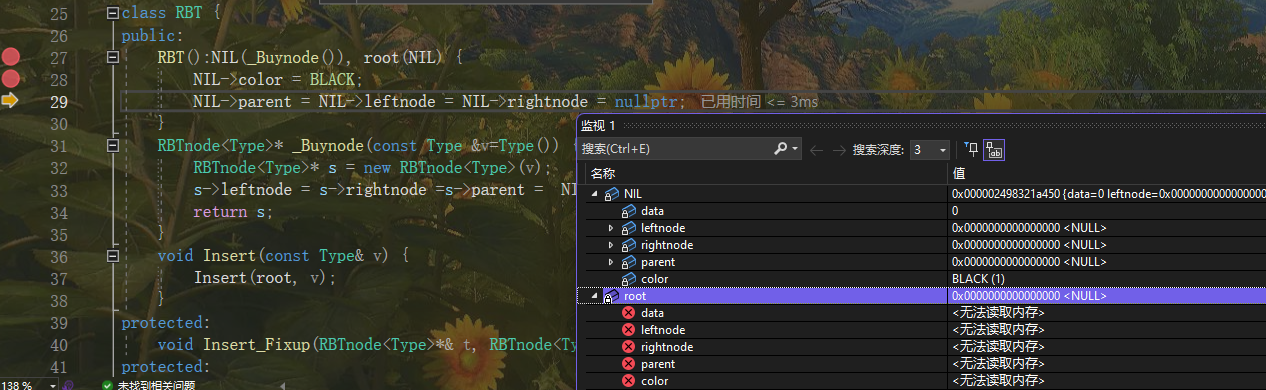Viewport: 1266px width, 390px height.
Task: Open the search options dropdown arrow beside the magnifier
Action: 796,149
